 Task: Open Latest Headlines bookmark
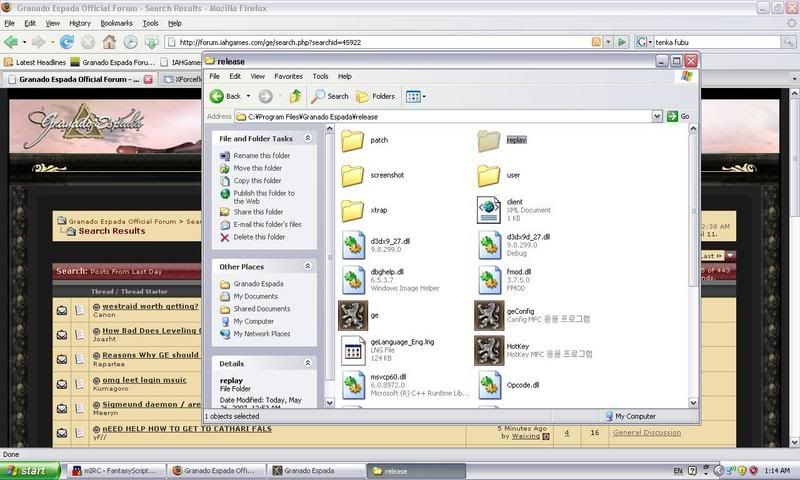pos(35,62)
